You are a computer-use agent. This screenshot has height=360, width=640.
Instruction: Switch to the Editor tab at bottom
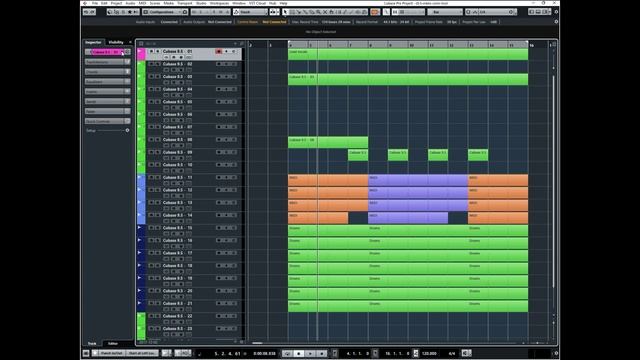[113, 344]
